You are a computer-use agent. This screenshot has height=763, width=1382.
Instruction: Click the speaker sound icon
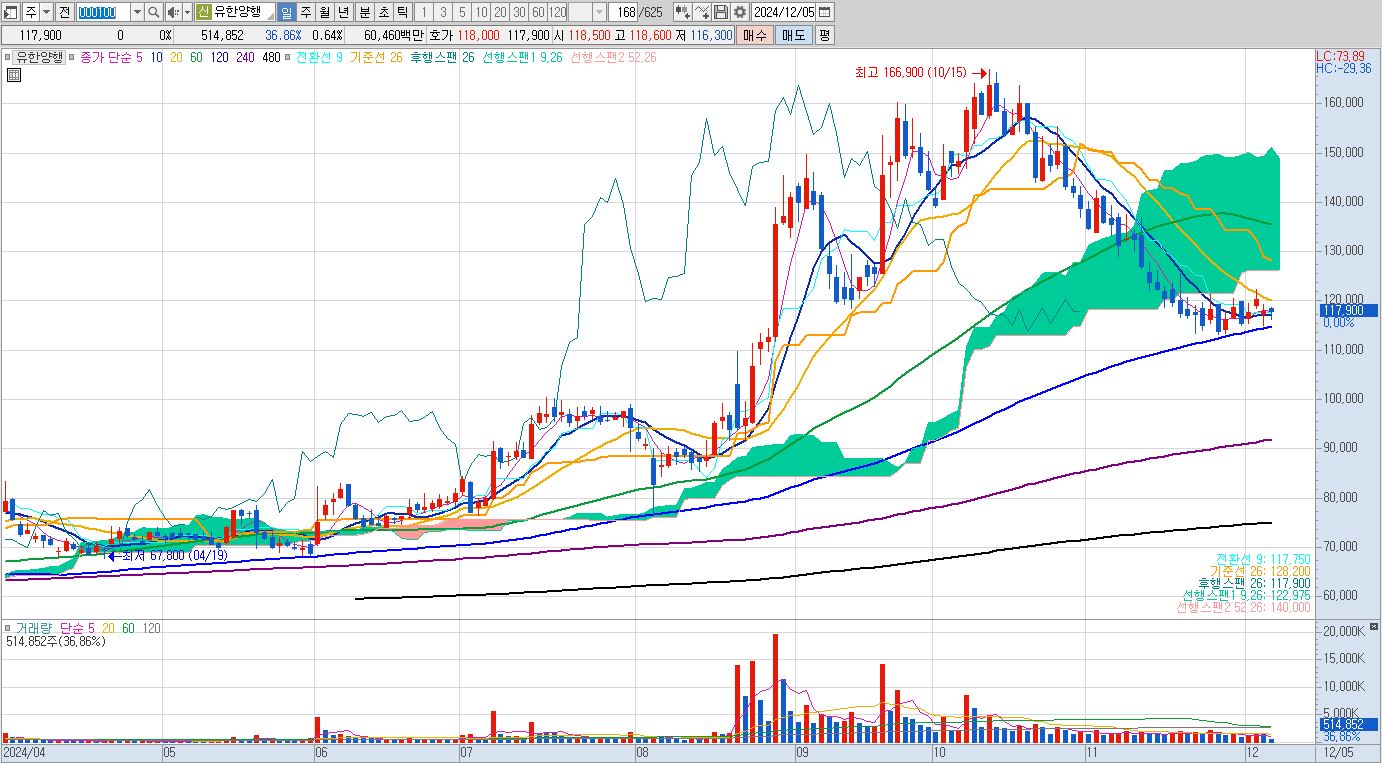click(x=172, y=12)
